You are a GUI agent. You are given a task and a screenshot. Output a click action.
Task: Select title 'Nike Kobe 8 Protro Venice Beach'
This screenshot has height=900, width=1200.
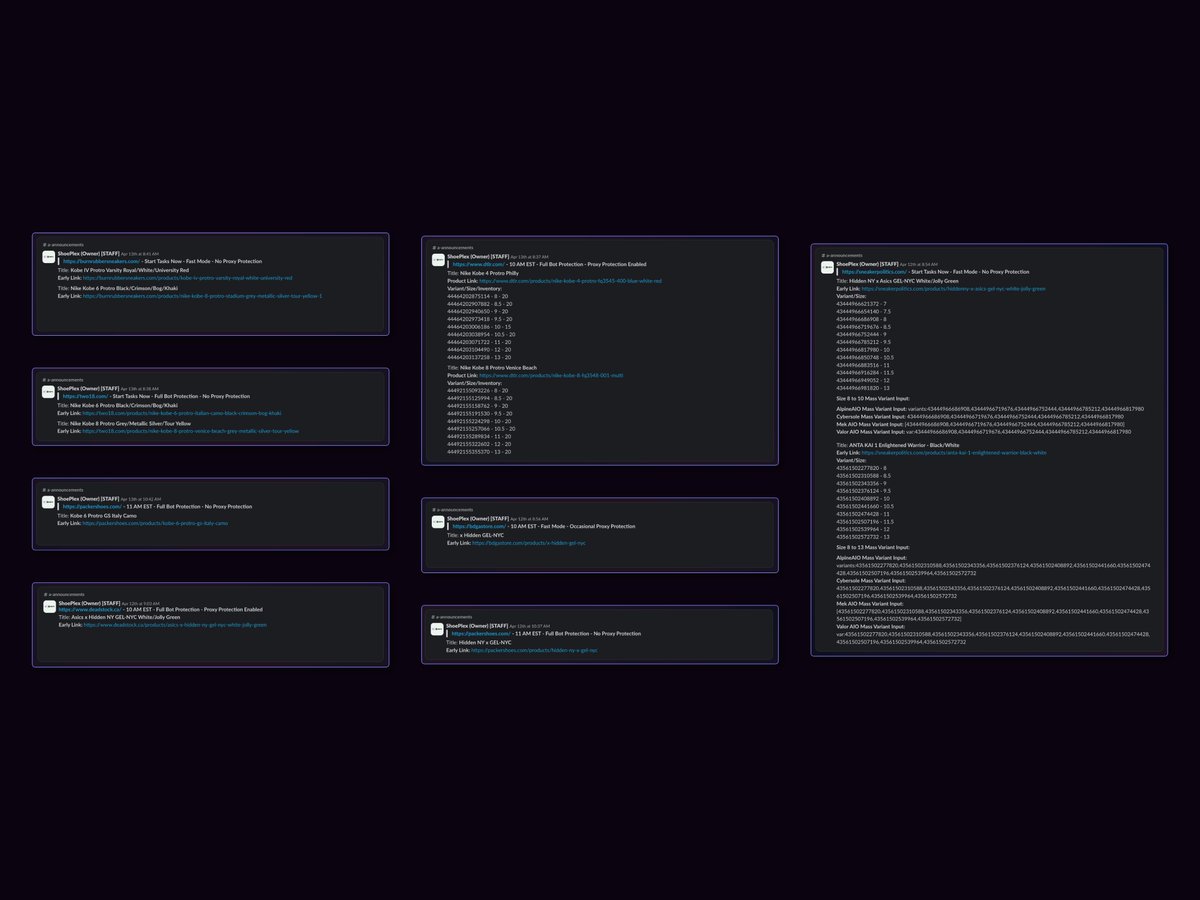(x=498, y=368)
